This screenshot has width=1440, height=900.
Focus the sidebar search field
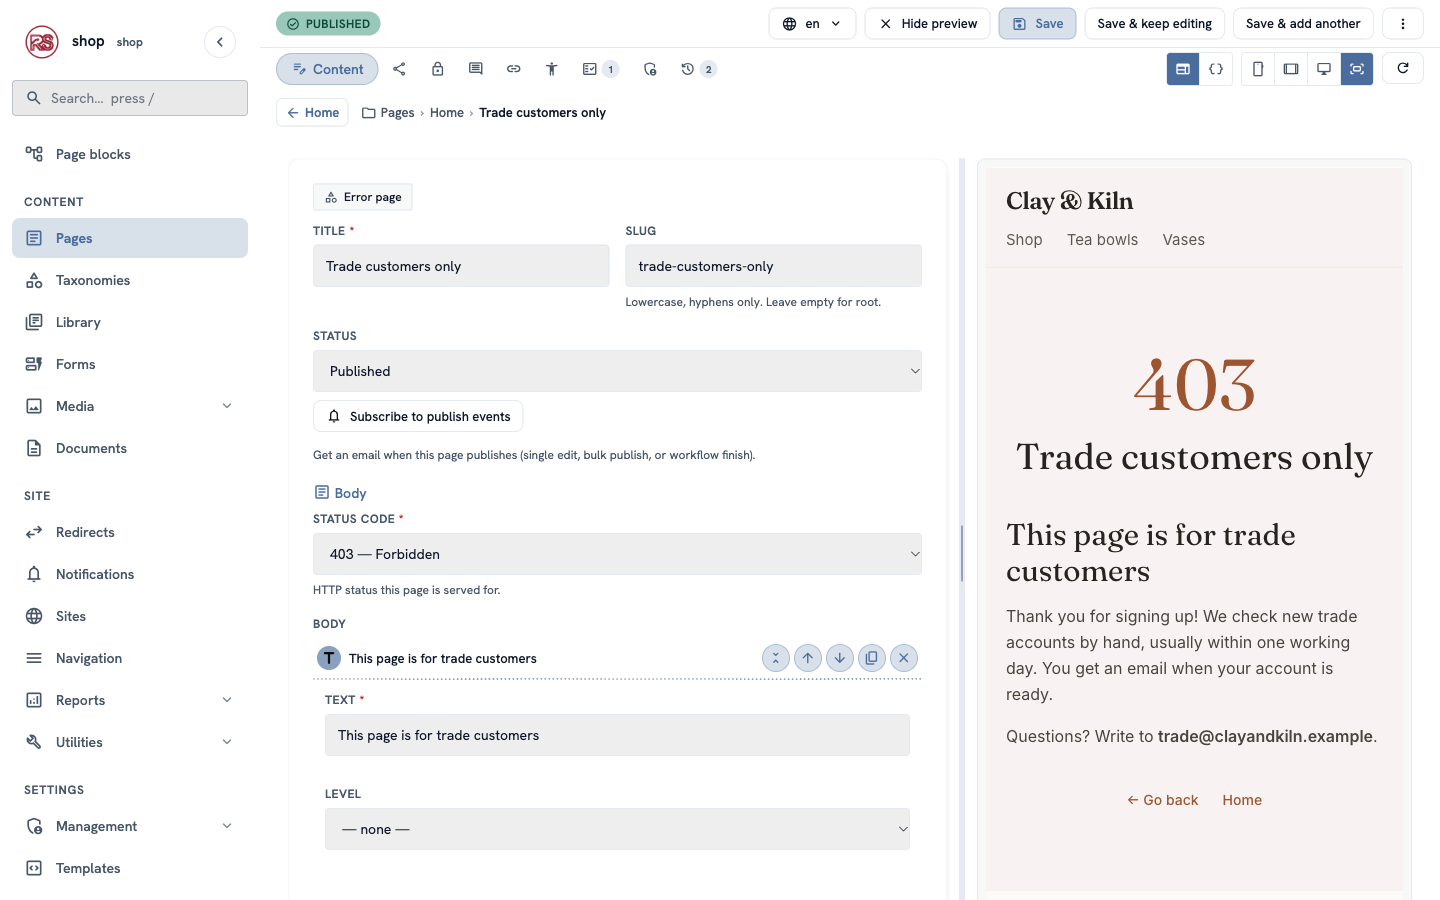[x=130, y=98]
